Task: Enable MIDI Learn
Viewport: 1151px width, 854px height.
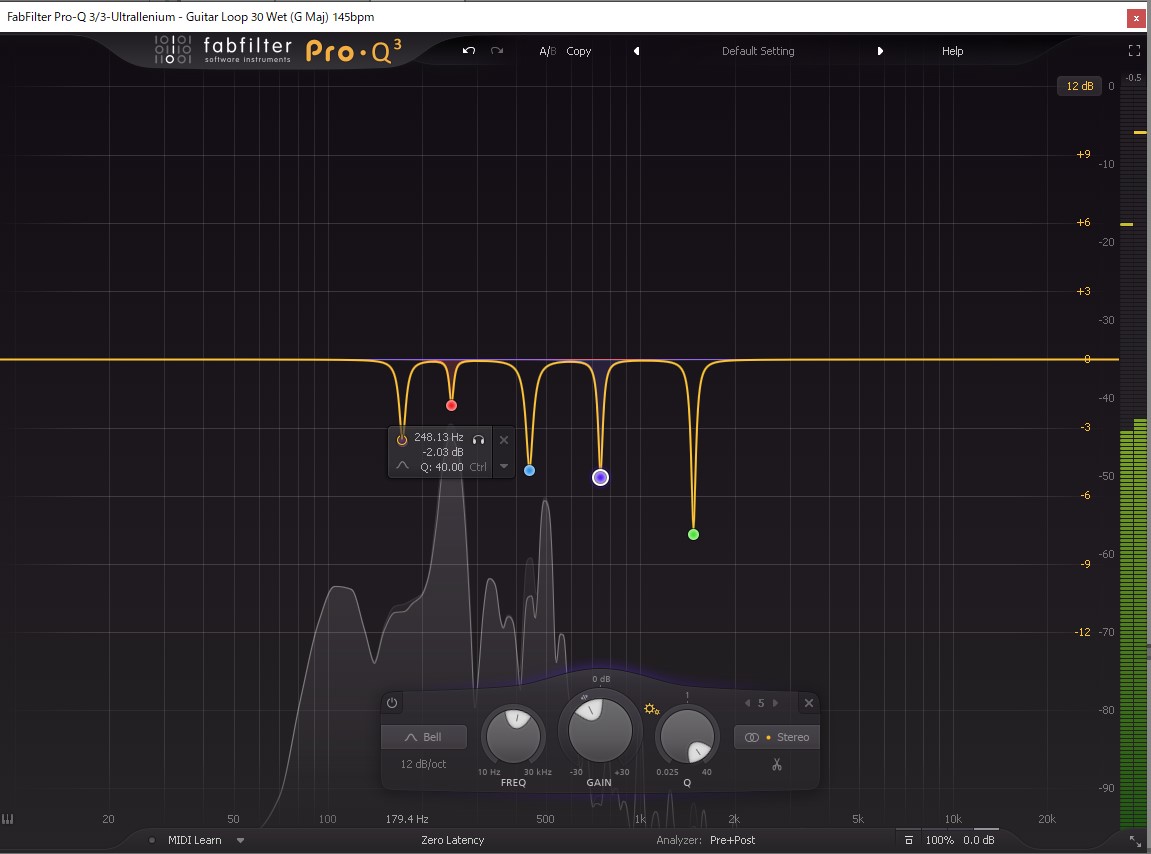Action: coord(194,840)
